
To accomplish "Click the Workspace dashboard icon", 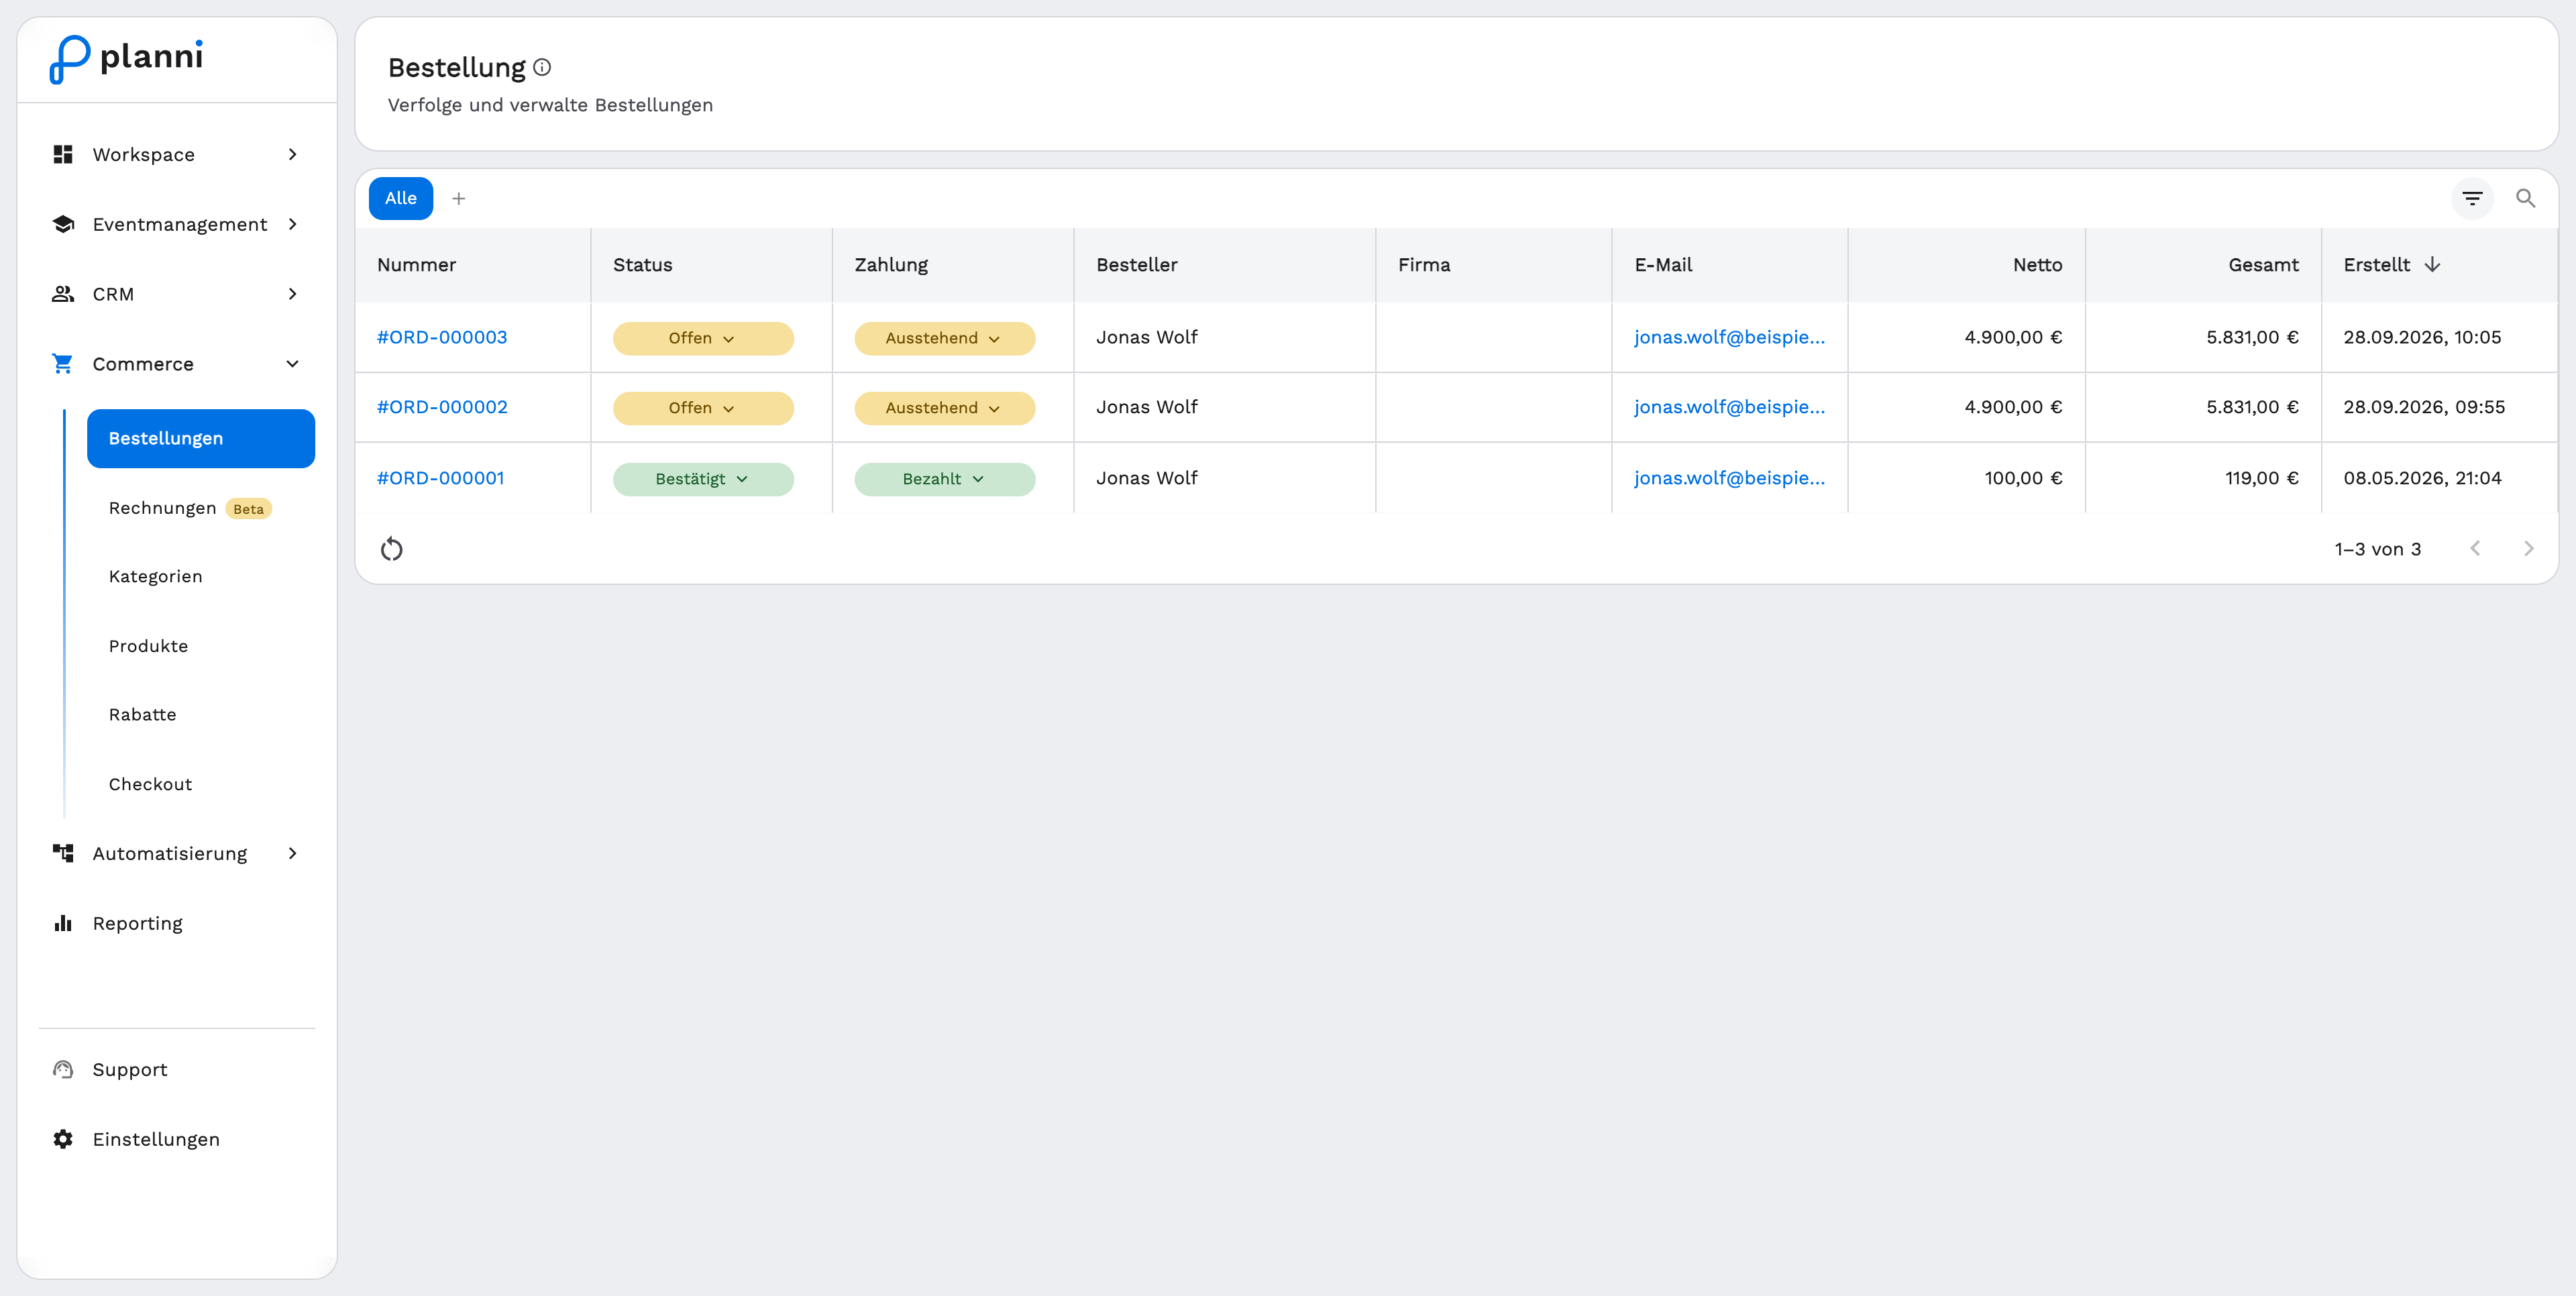I will point(63,154).
